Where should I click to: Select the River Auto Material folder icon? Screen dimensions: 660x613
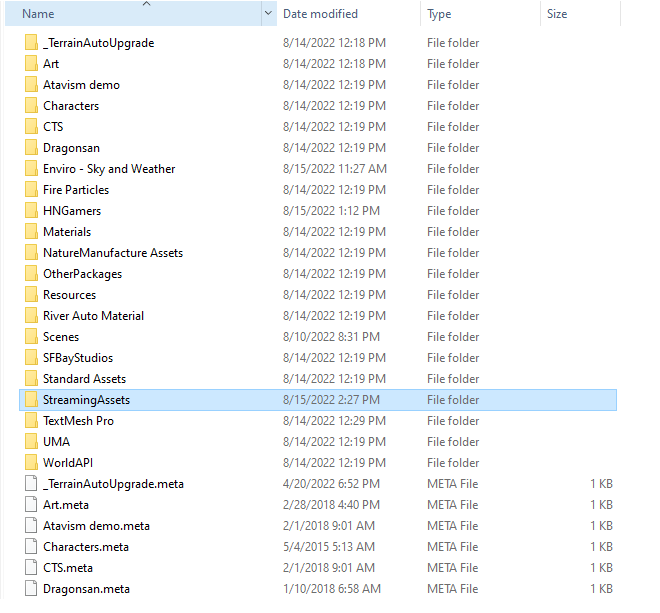pyautogui.click(x=31, y=316)
